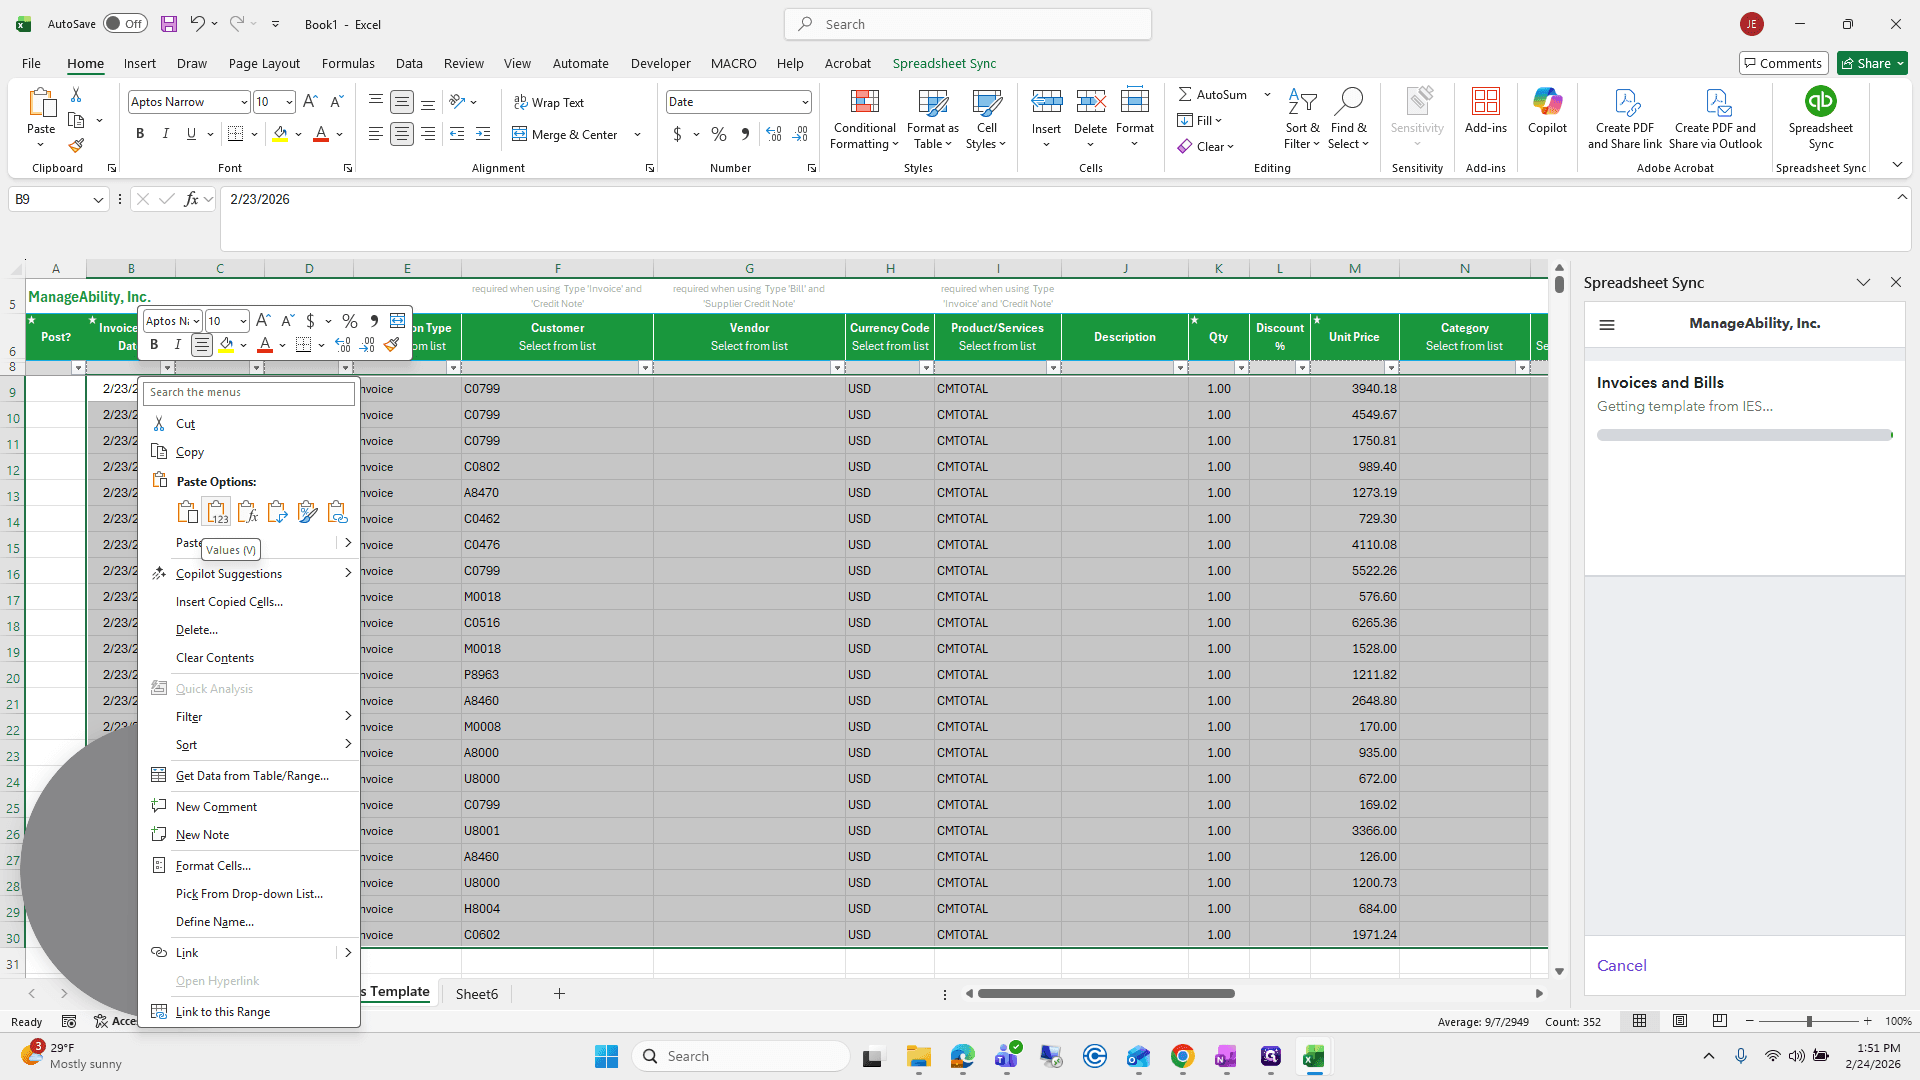Switch to the Sheet6 worksheet tab
This screenshot has height=1080, width=1920.
click(x=477, y=994)
